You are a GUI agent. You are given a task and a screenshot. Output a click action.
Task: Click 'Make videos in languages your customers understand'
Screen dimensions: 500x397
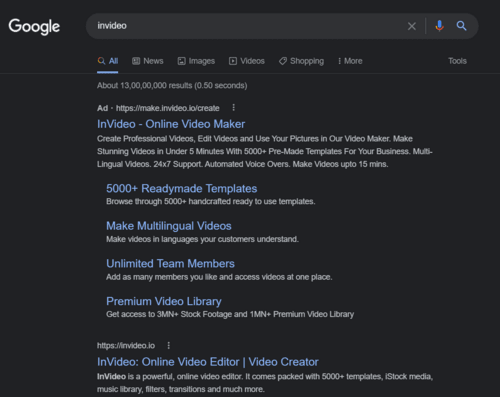pyautogui.click(x=202, y=239)
